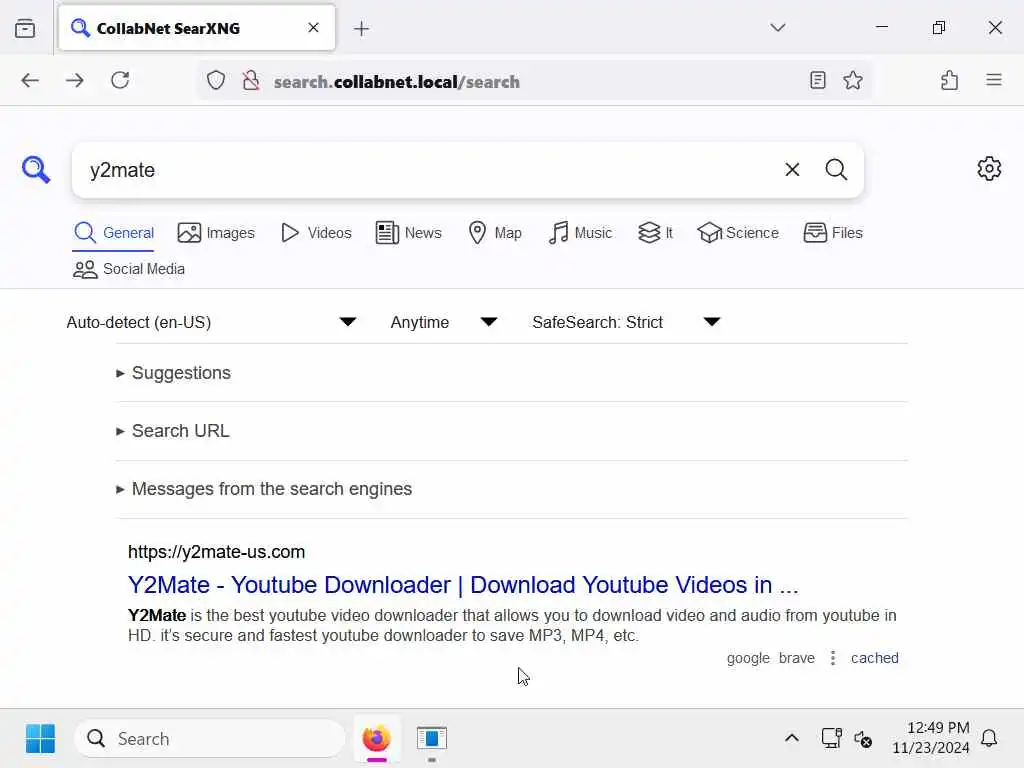Click the Windows taskbar Search box

coord(210,739)
